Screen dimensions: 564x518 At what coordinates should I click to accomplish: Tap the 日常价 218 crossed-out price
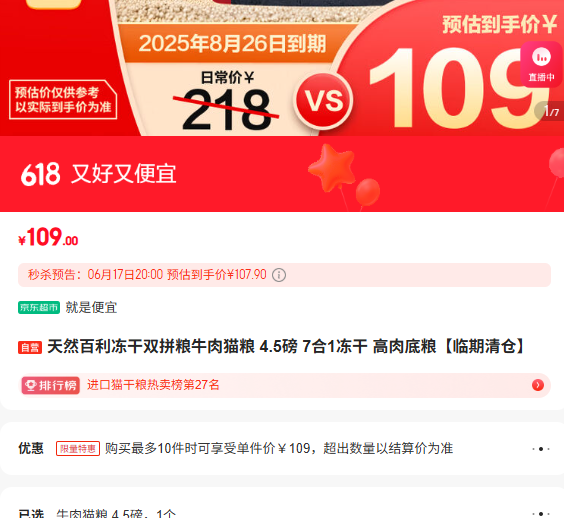tap(227, 102)
